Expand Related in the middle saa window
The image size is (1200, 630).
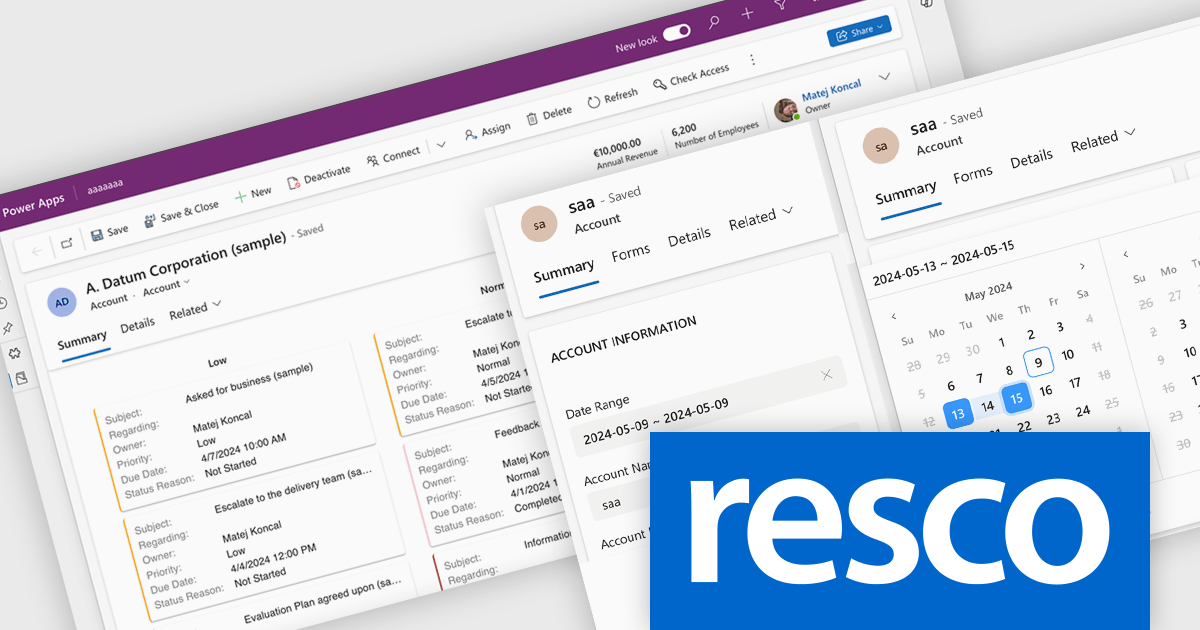tap(760, 217)
